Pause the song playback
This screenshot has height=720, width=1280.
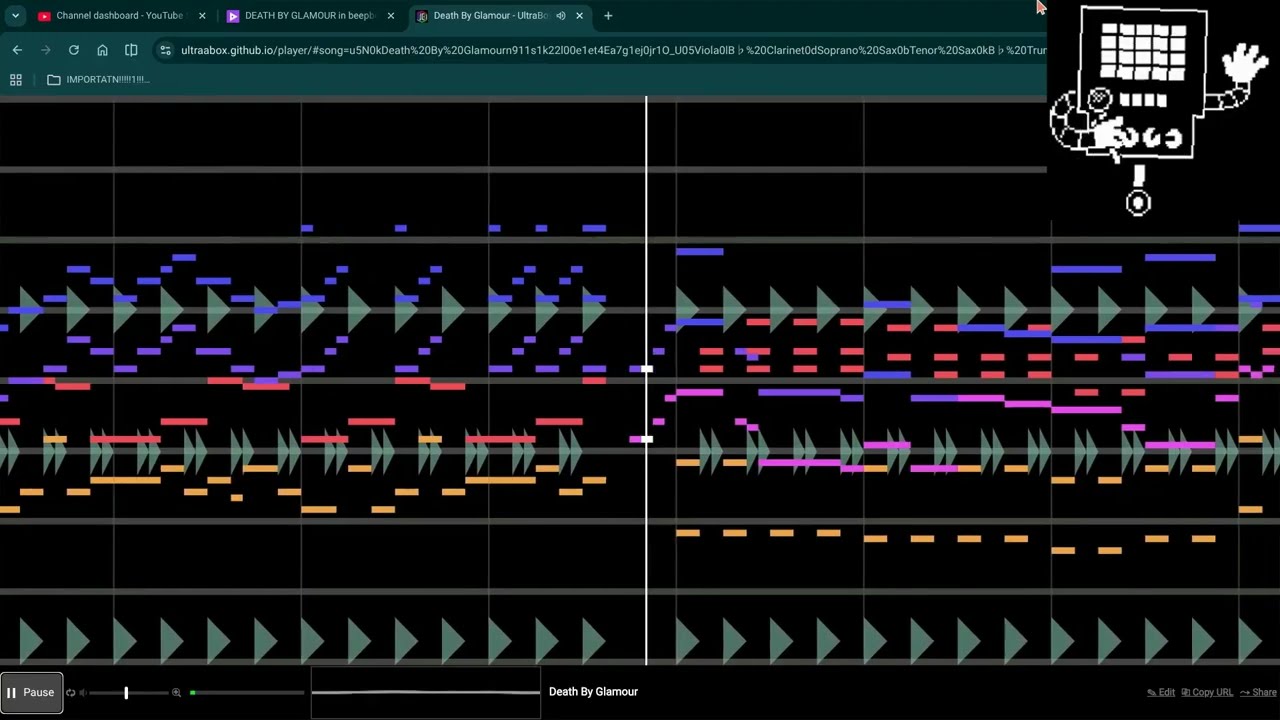point(32,692)
